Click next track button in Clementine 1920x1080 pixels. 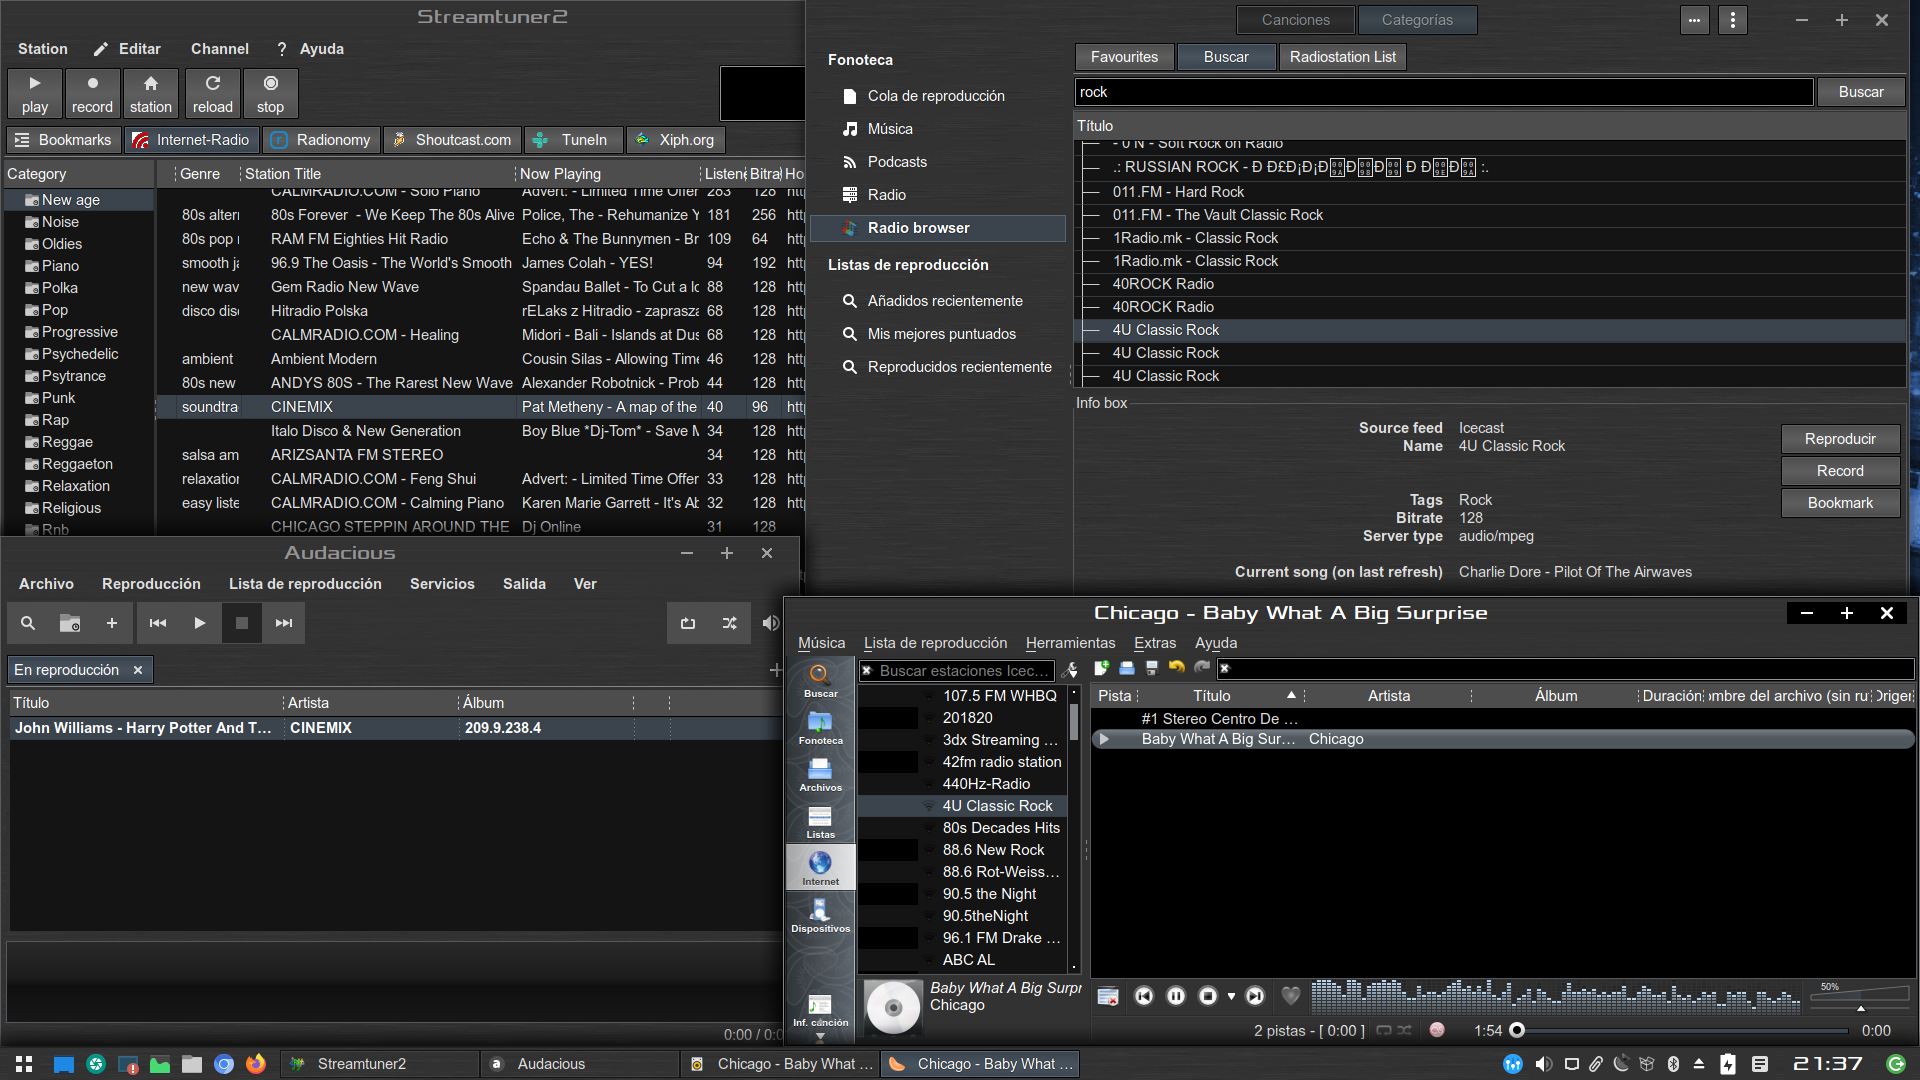pyautogui.click(x=1255, y=996)
